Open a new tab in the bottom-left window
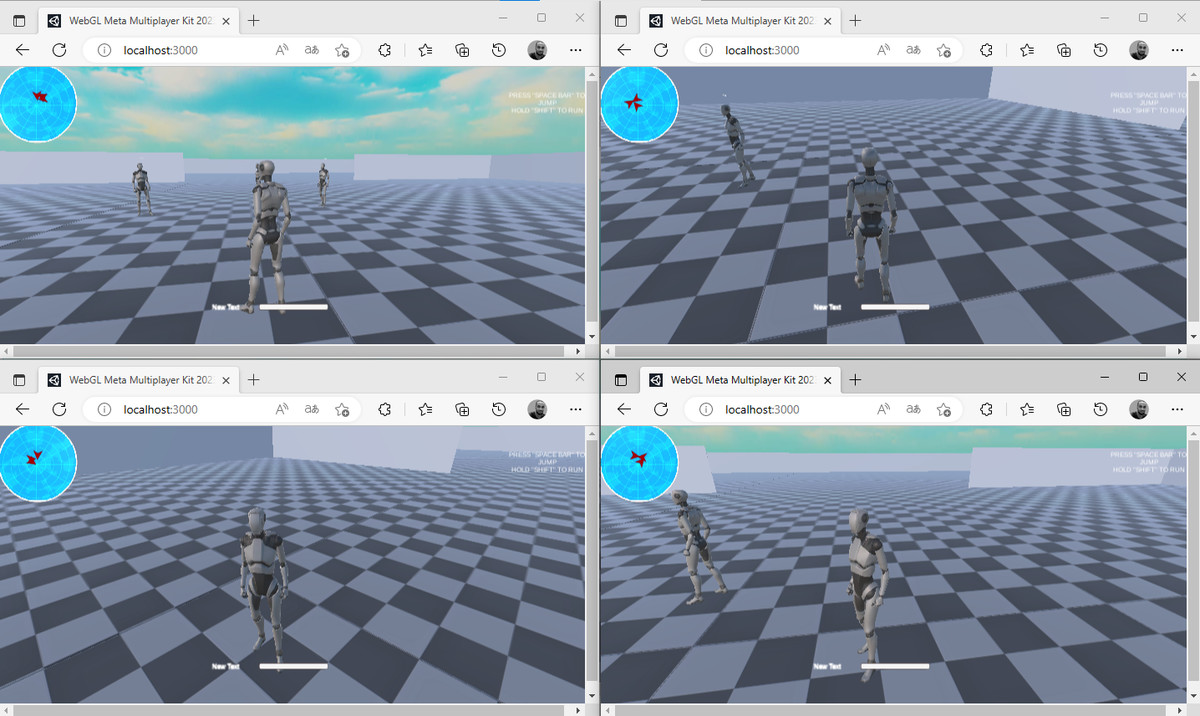This screenshot has height=716, width=1200. coord(254,380)
